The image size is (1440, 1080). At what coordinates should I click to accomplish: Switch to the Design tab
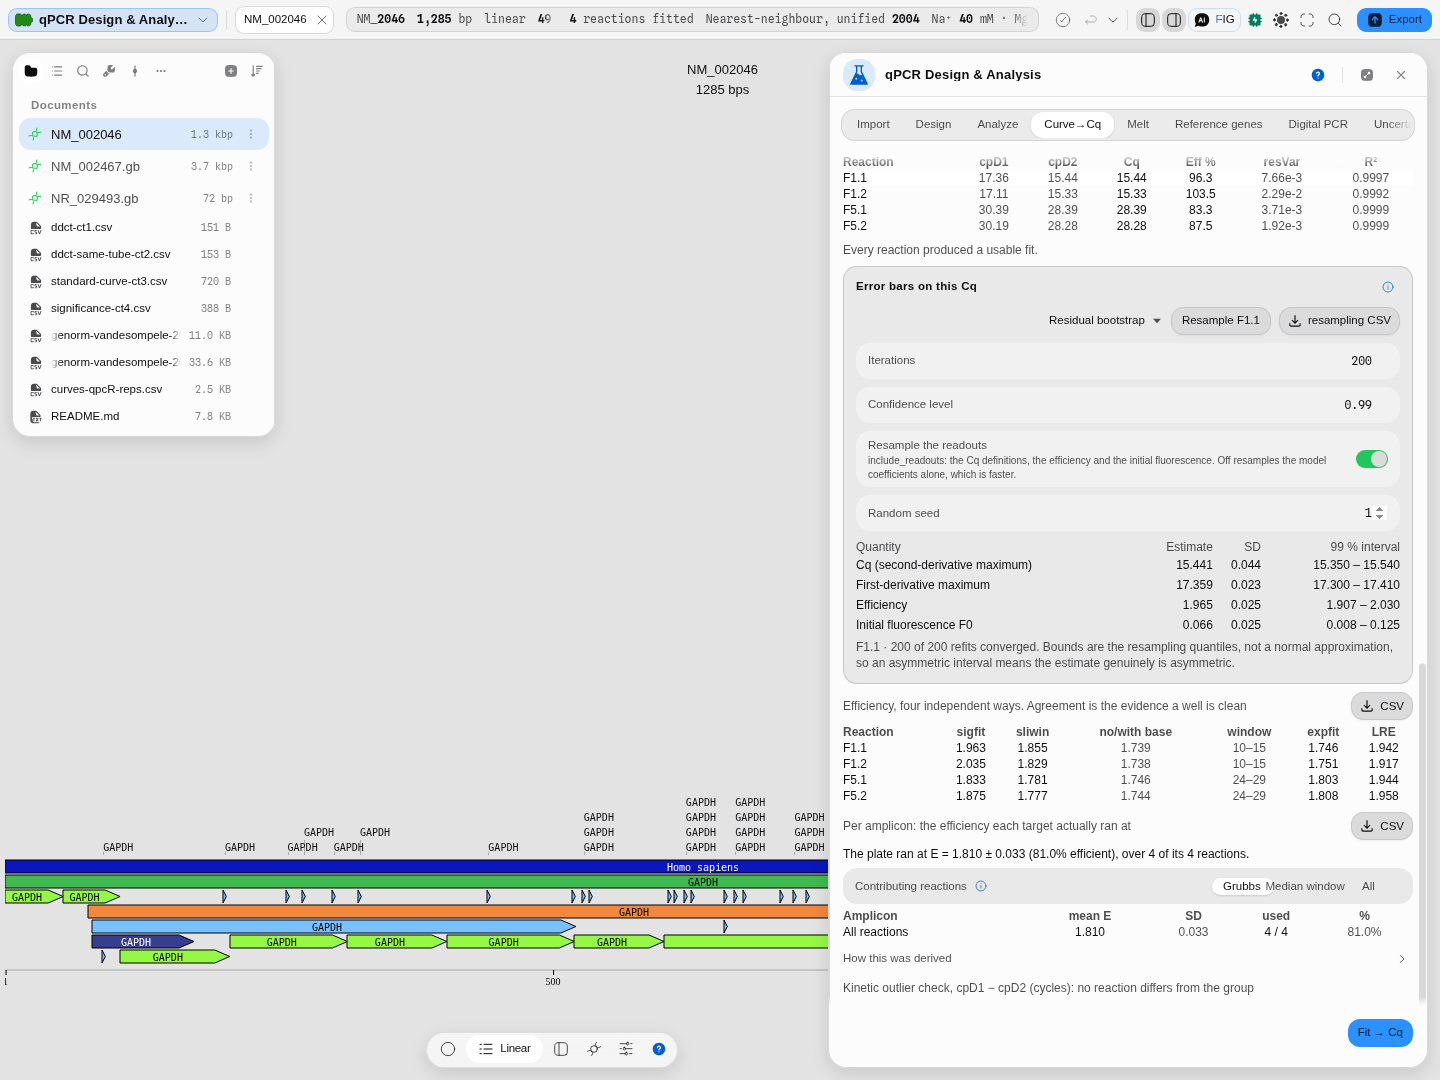coord(933,125)
